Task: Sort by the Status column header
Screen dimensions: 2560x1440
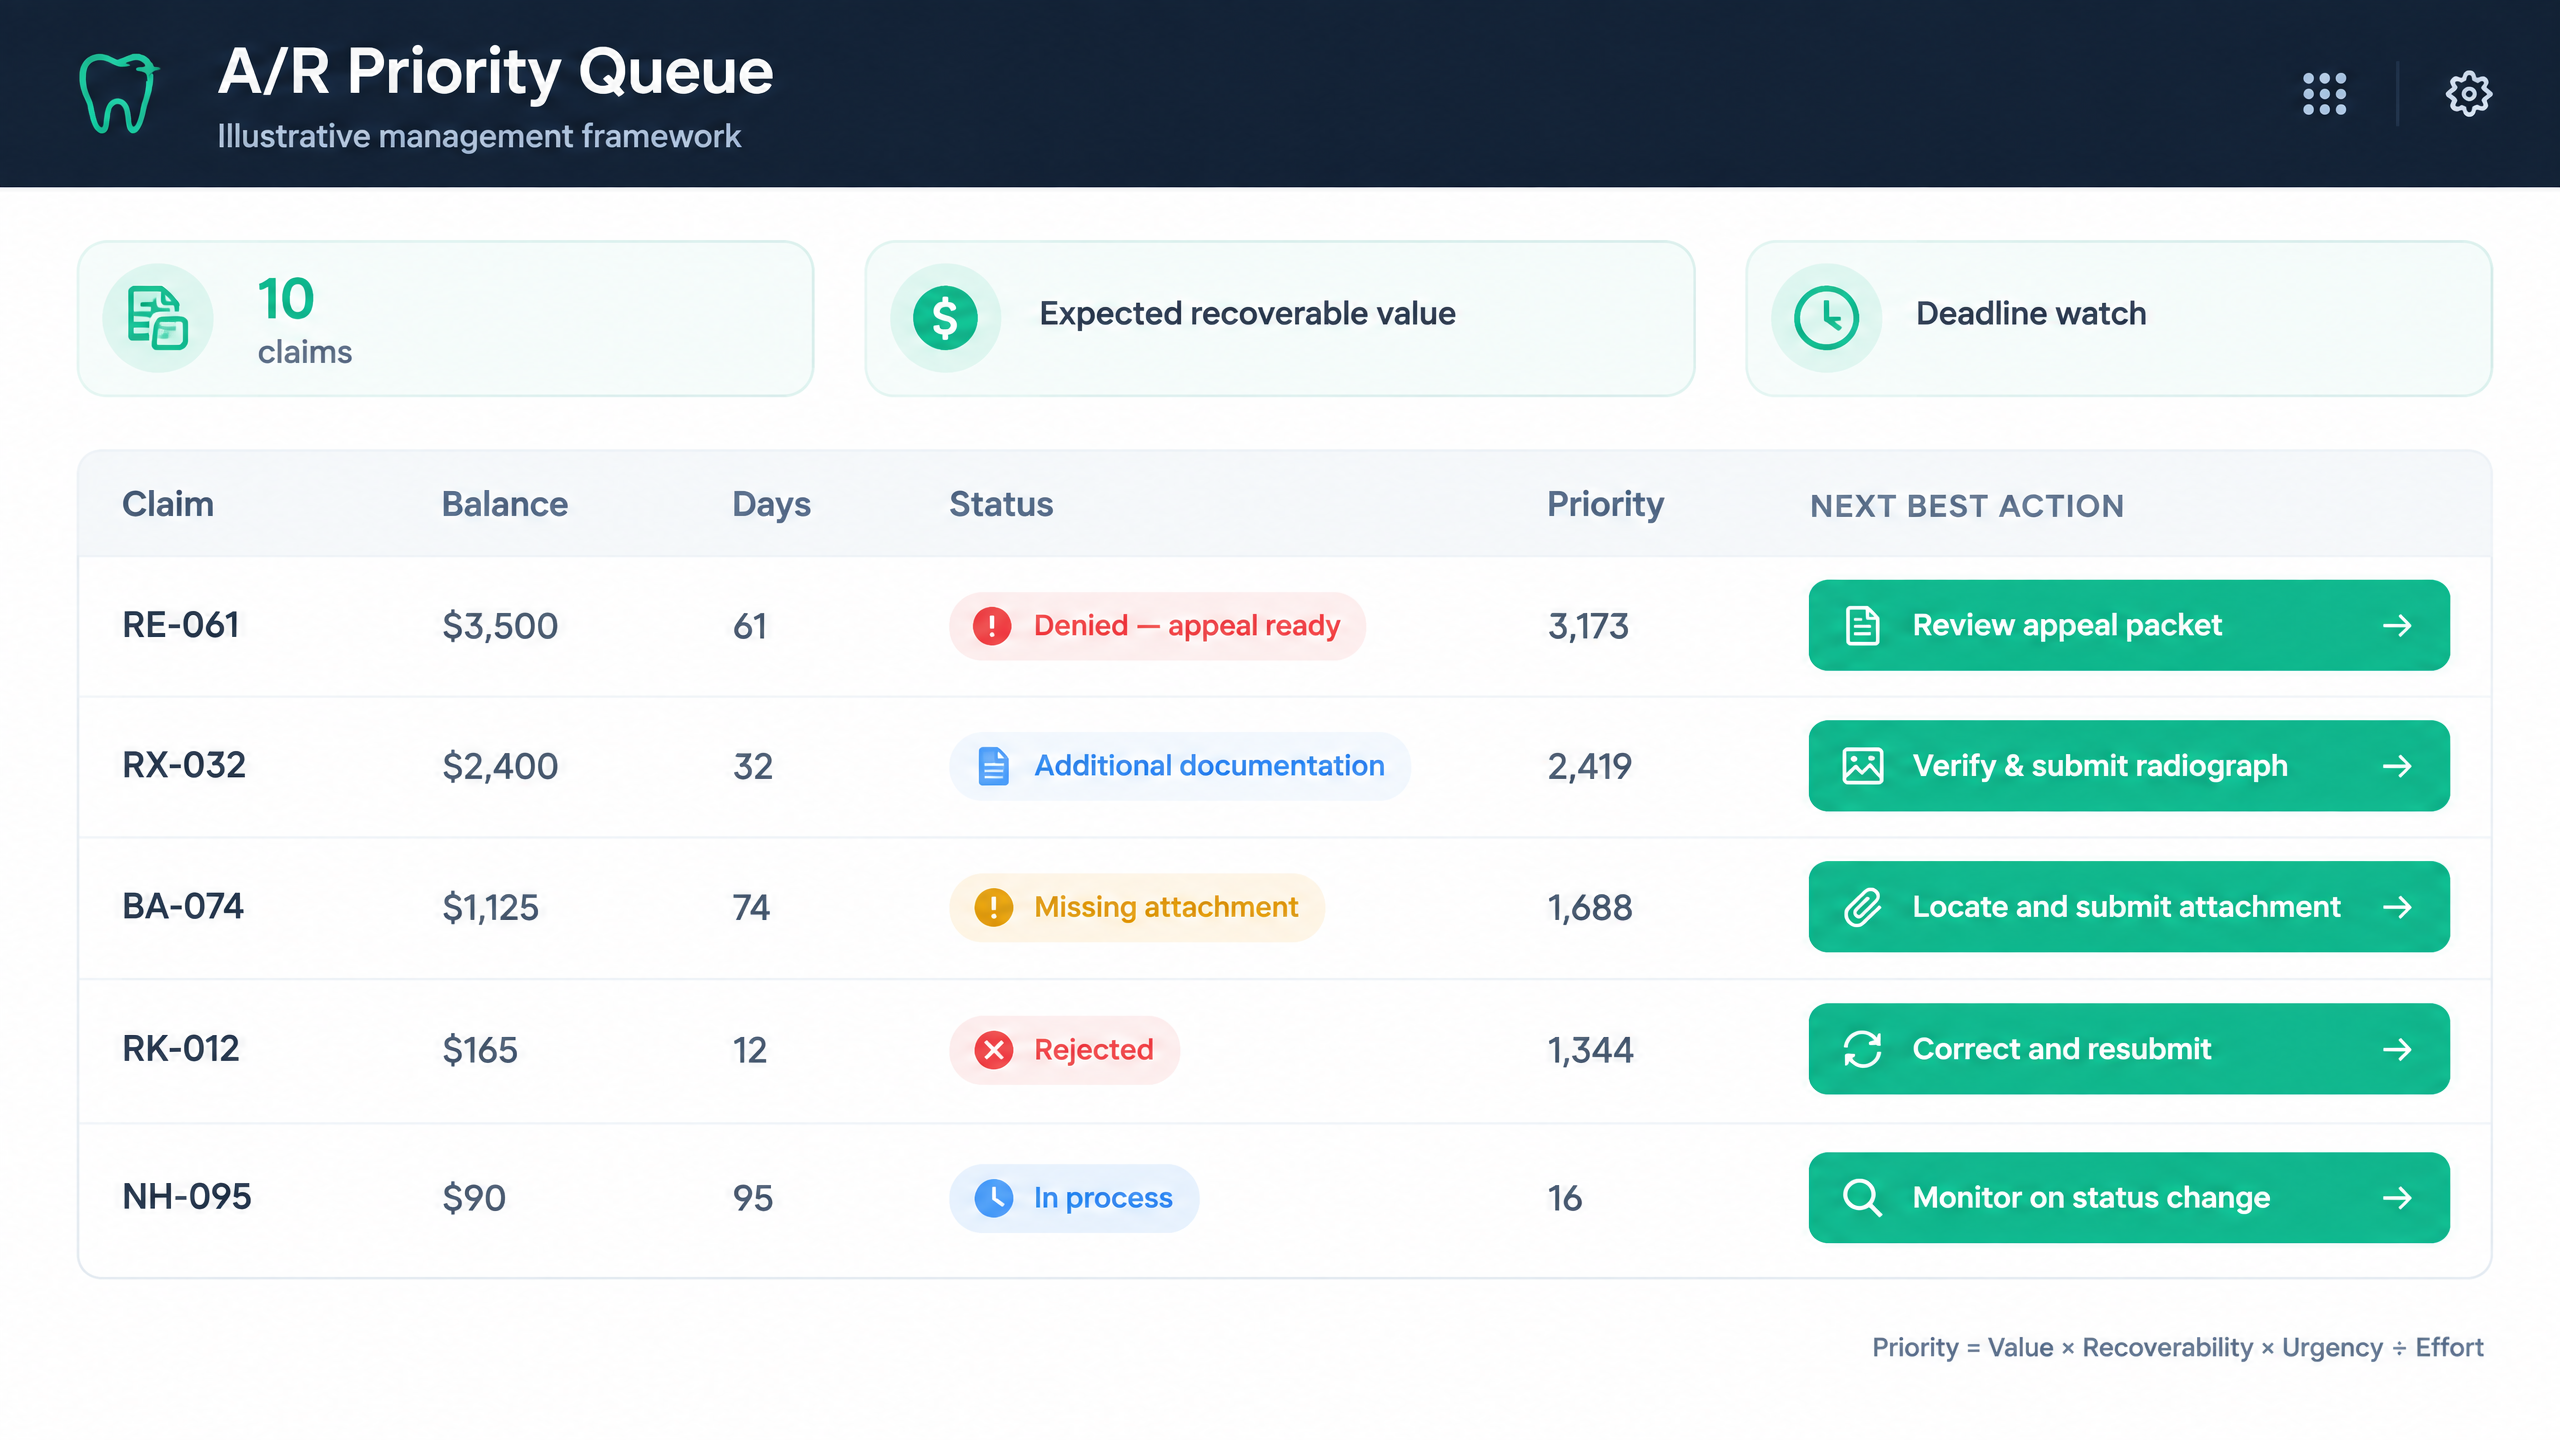Action: click(1001, 504)
